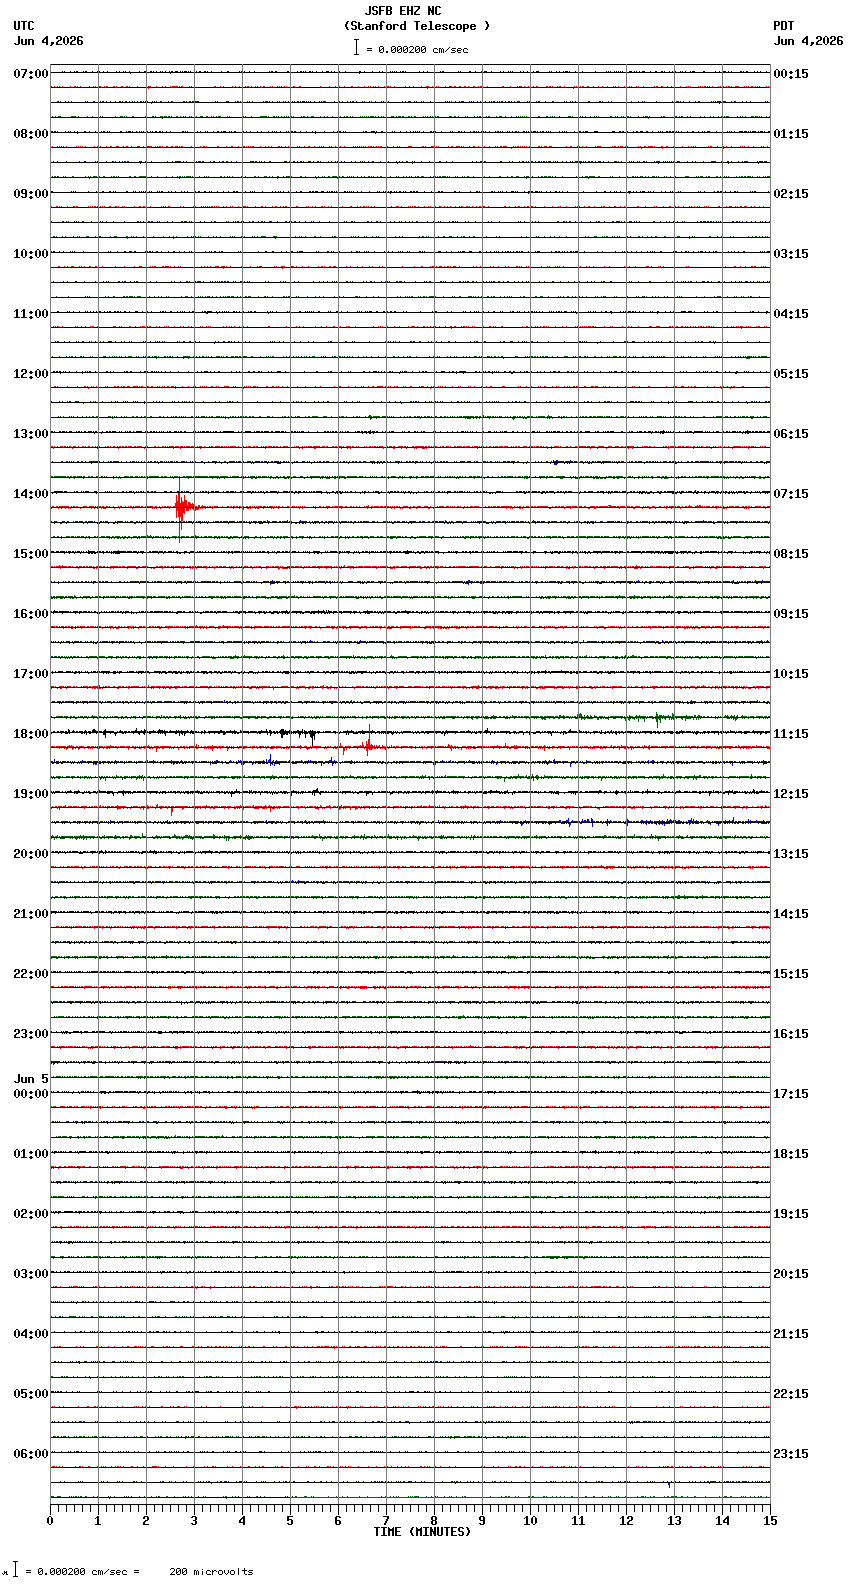Click the bottom scale text 200 microvolts
The height and width of the screenshot is (1584, 850).
coord(211,1572)
